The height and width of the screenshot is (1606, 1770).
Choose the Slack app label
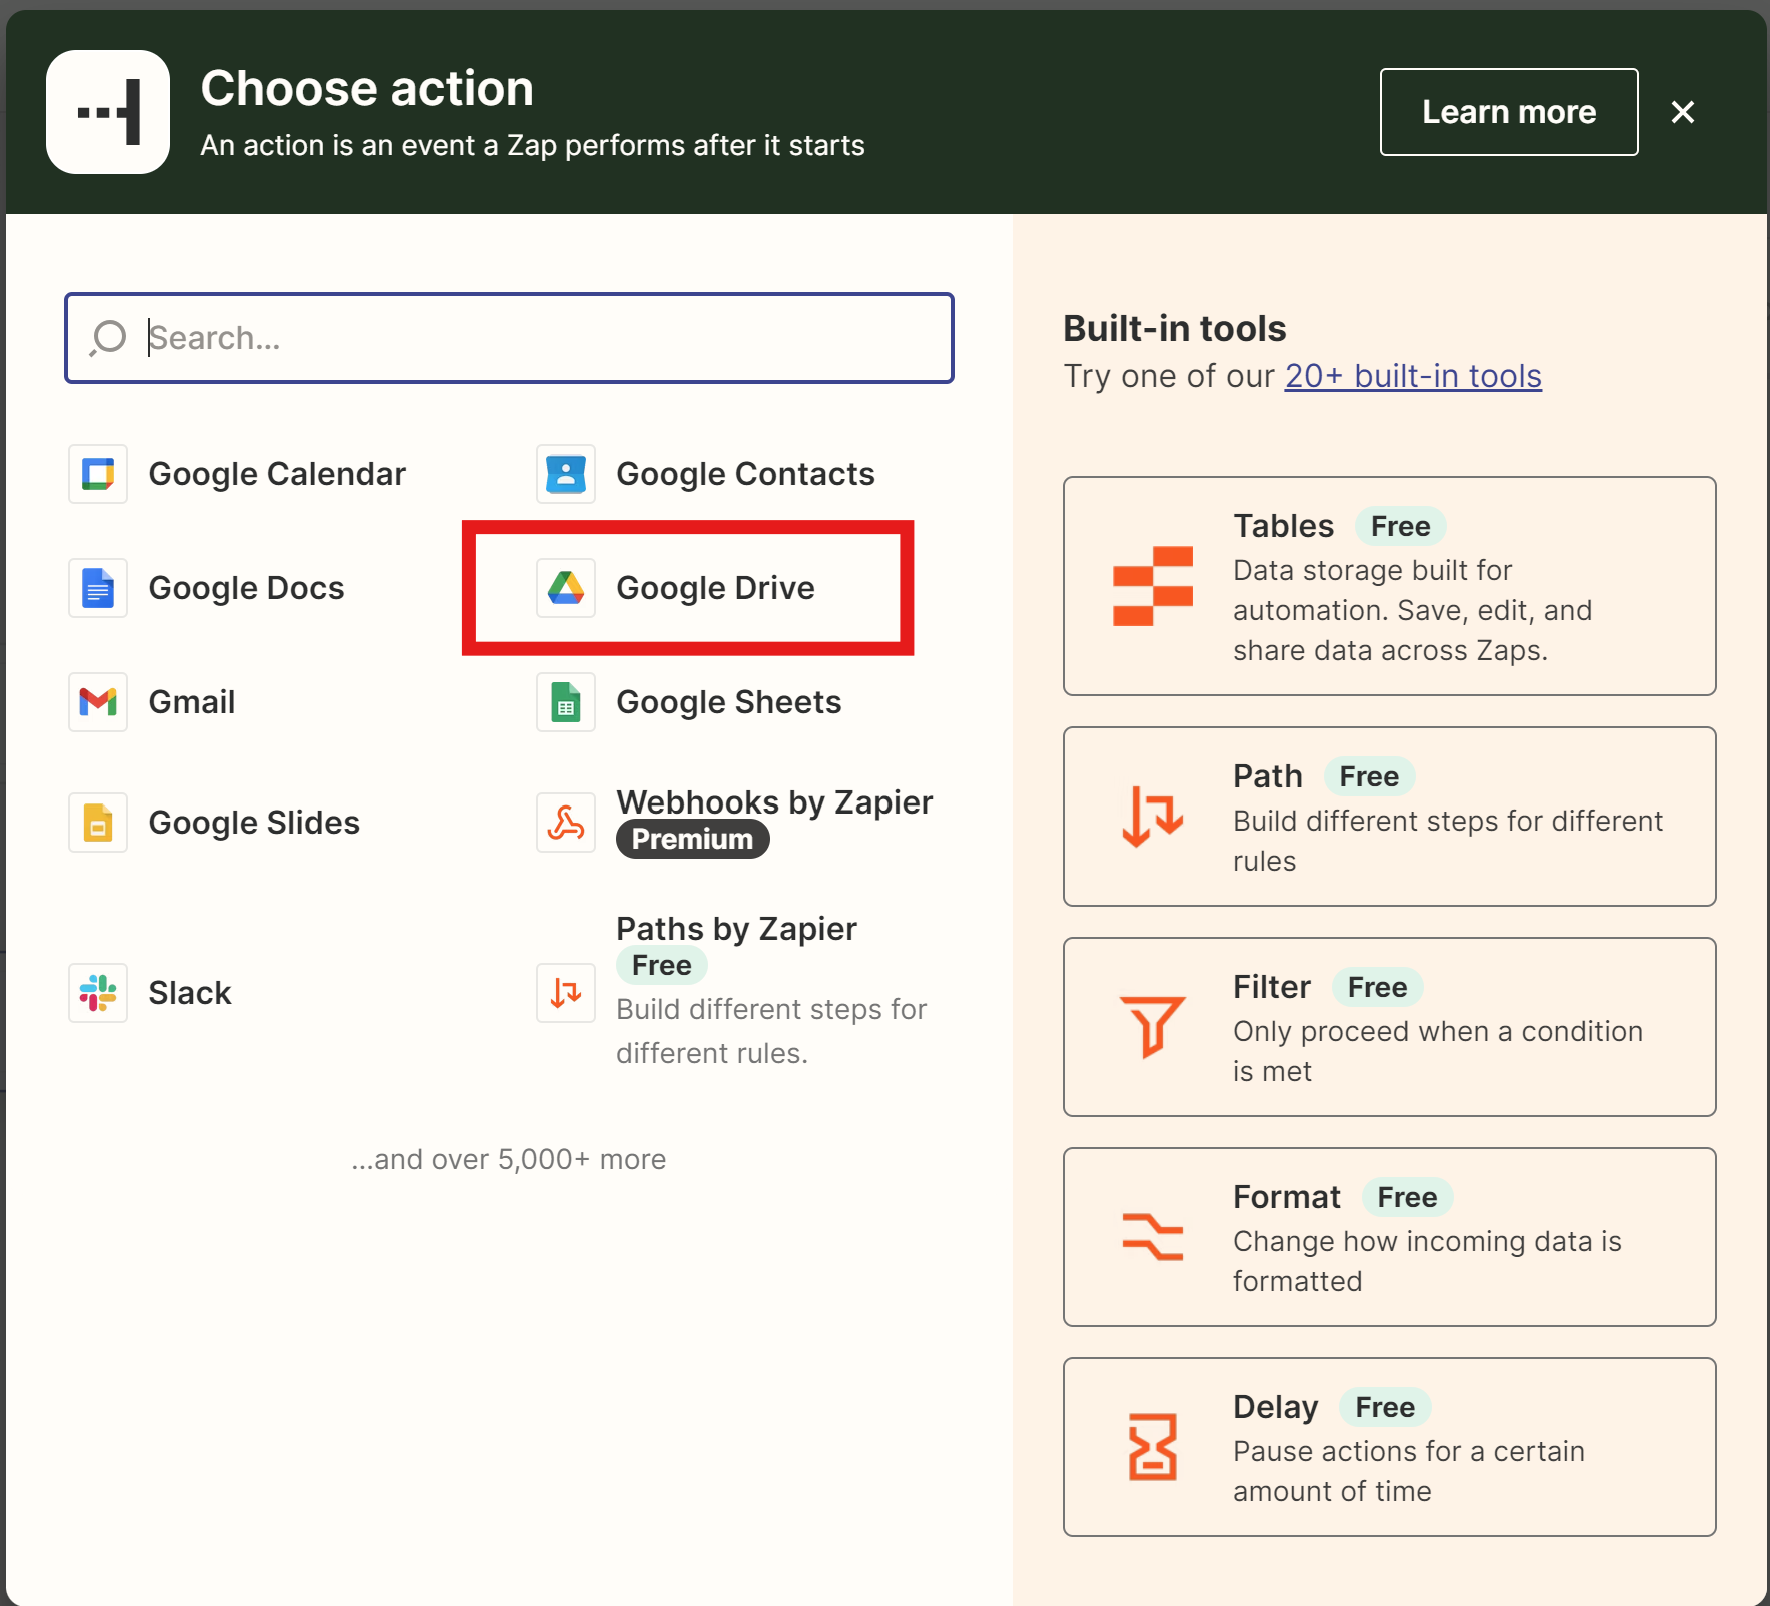click(190, 993)
